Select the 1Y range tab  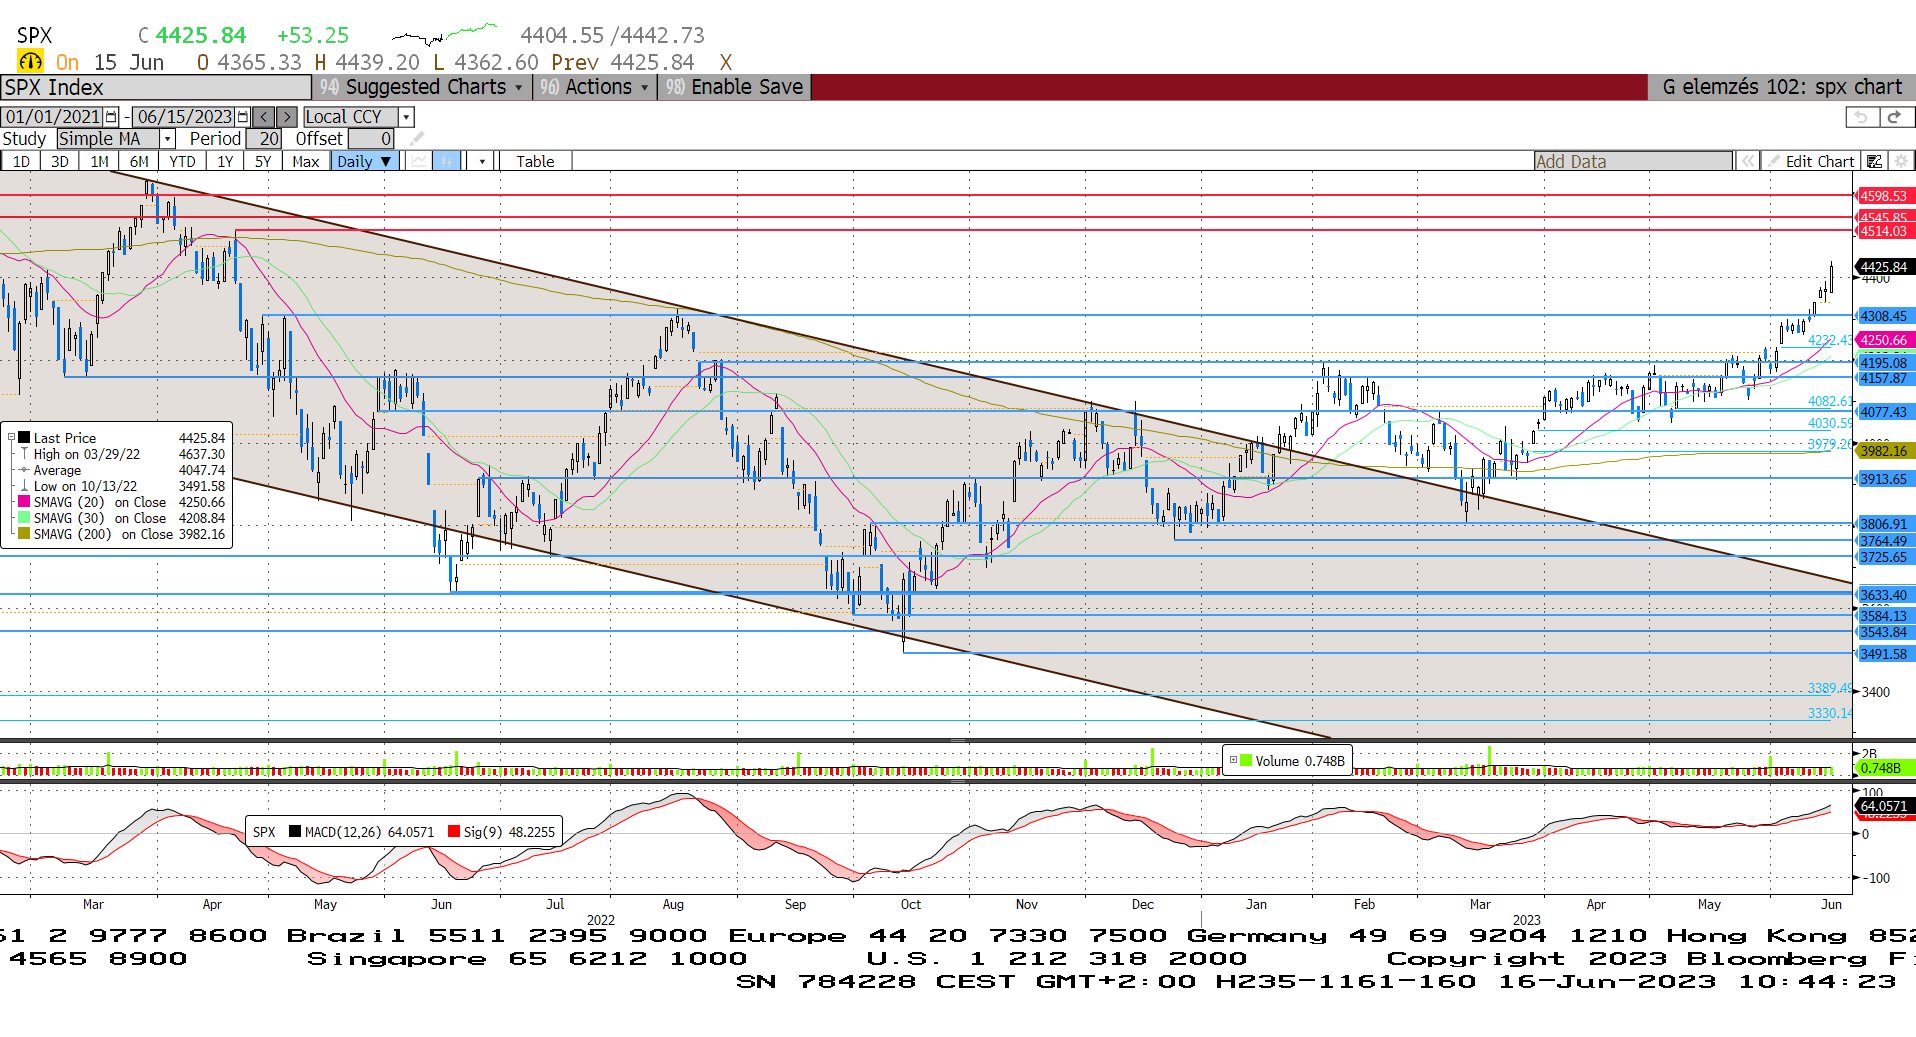pos(225,161)
